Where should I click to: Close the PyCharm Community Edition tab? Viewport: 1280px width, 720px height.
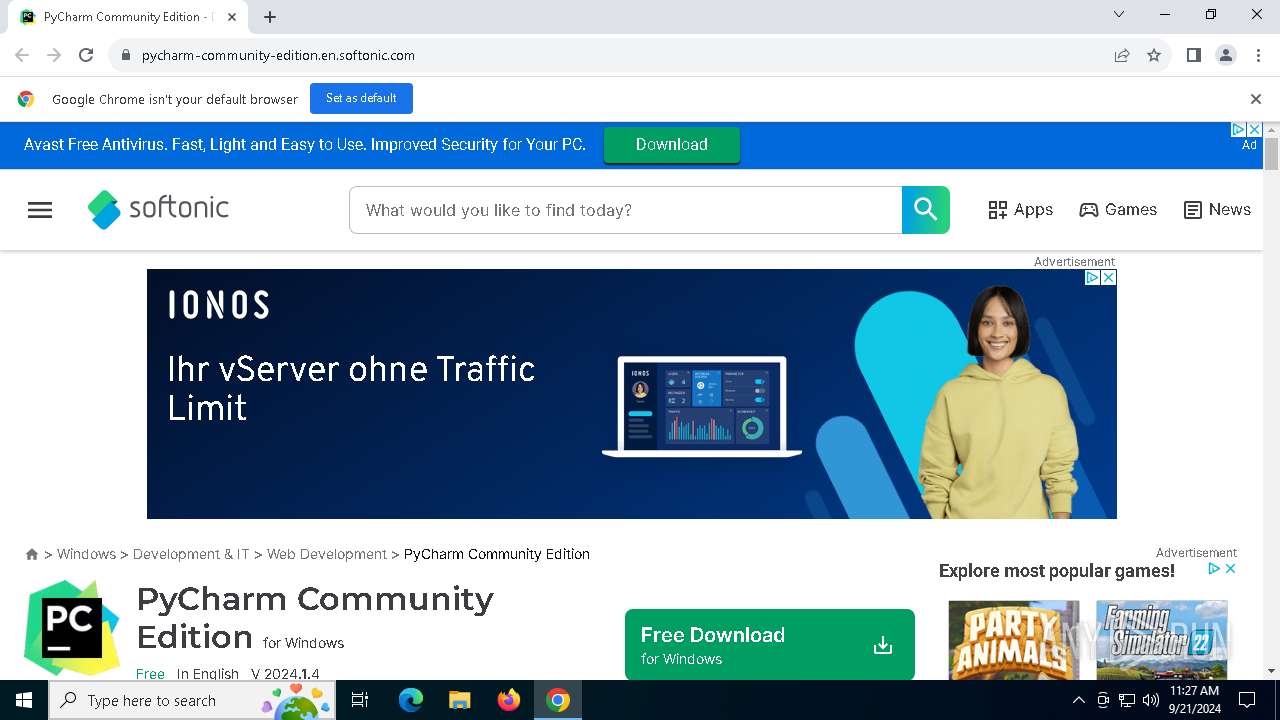pos(232,17)
